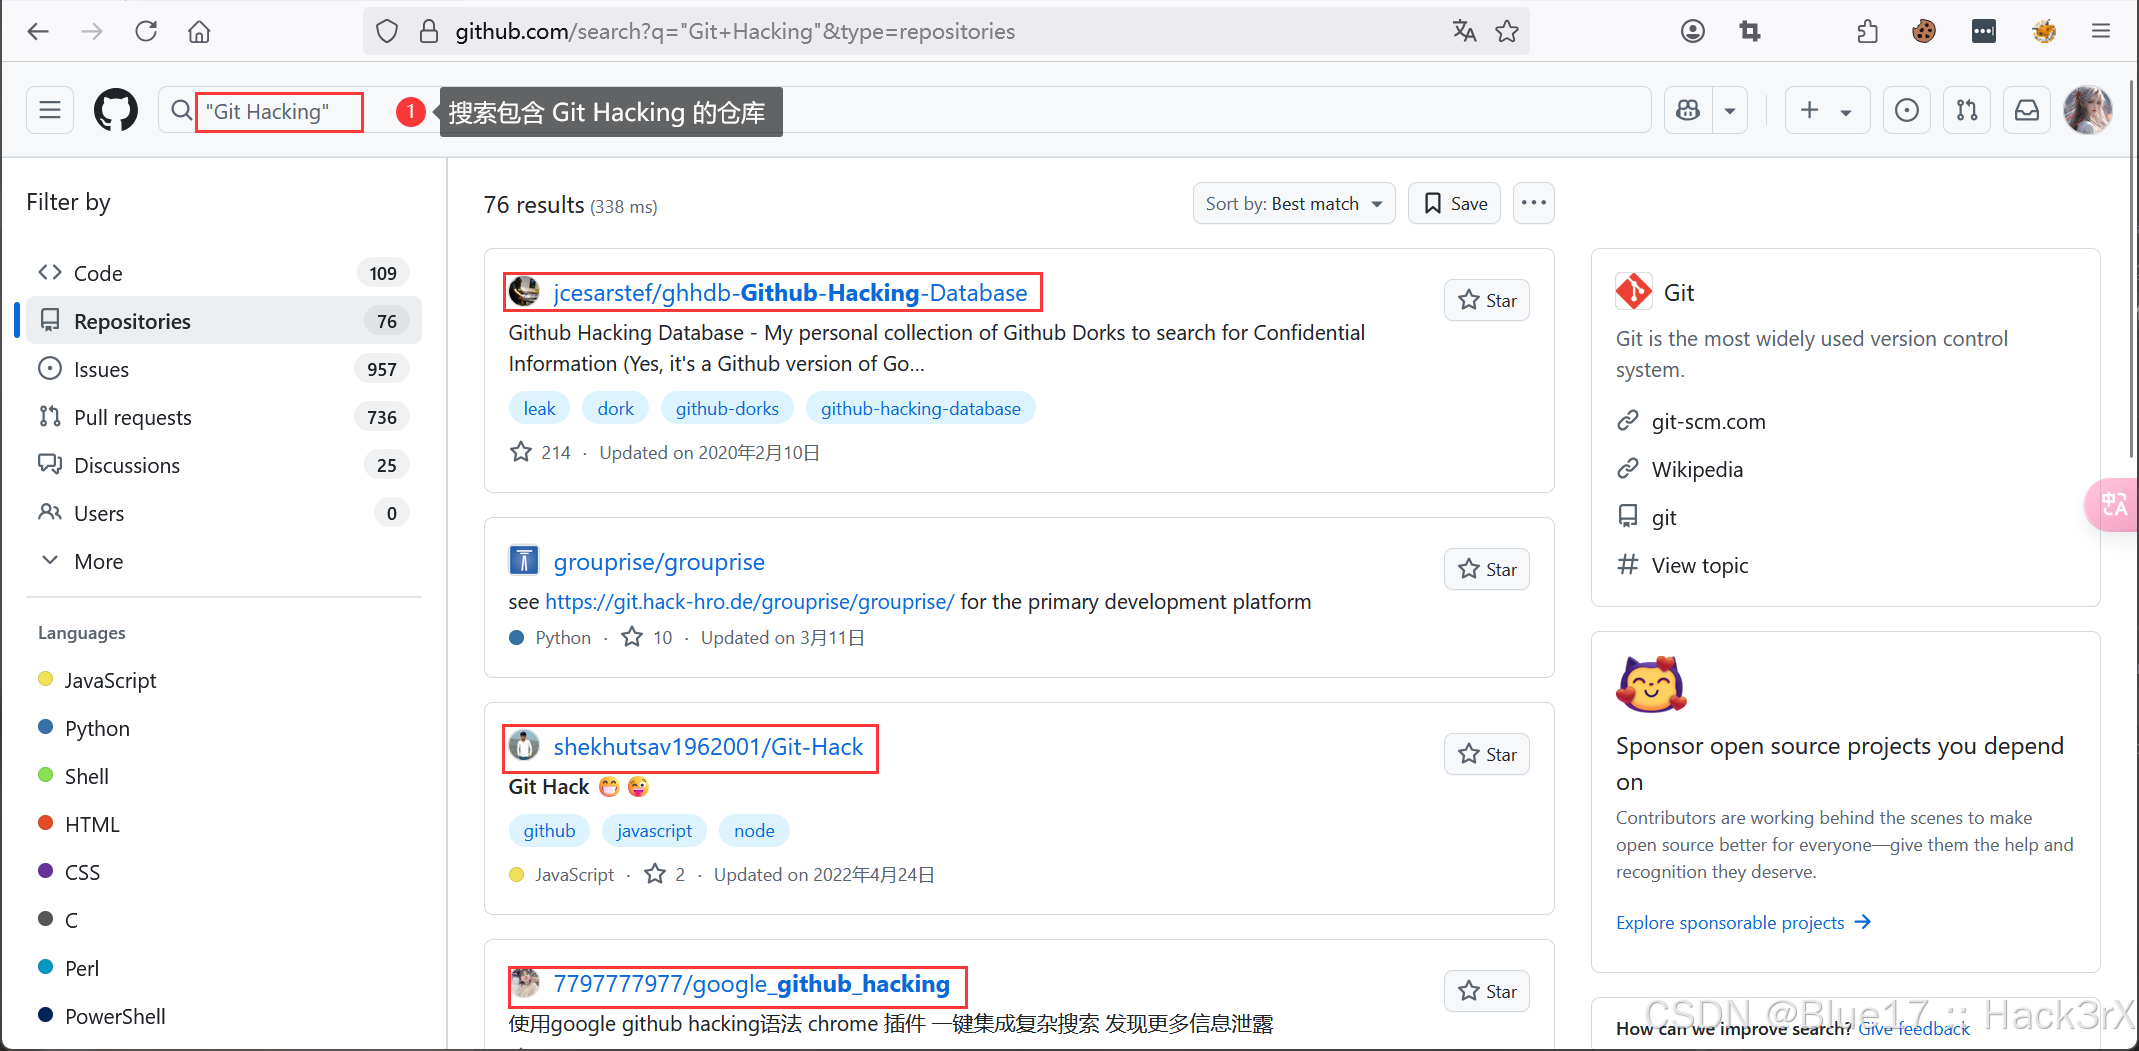Star the grouprise/grouprise repository
The width and height of the screenshot is (2139, 1051).
click(1487, 569)
